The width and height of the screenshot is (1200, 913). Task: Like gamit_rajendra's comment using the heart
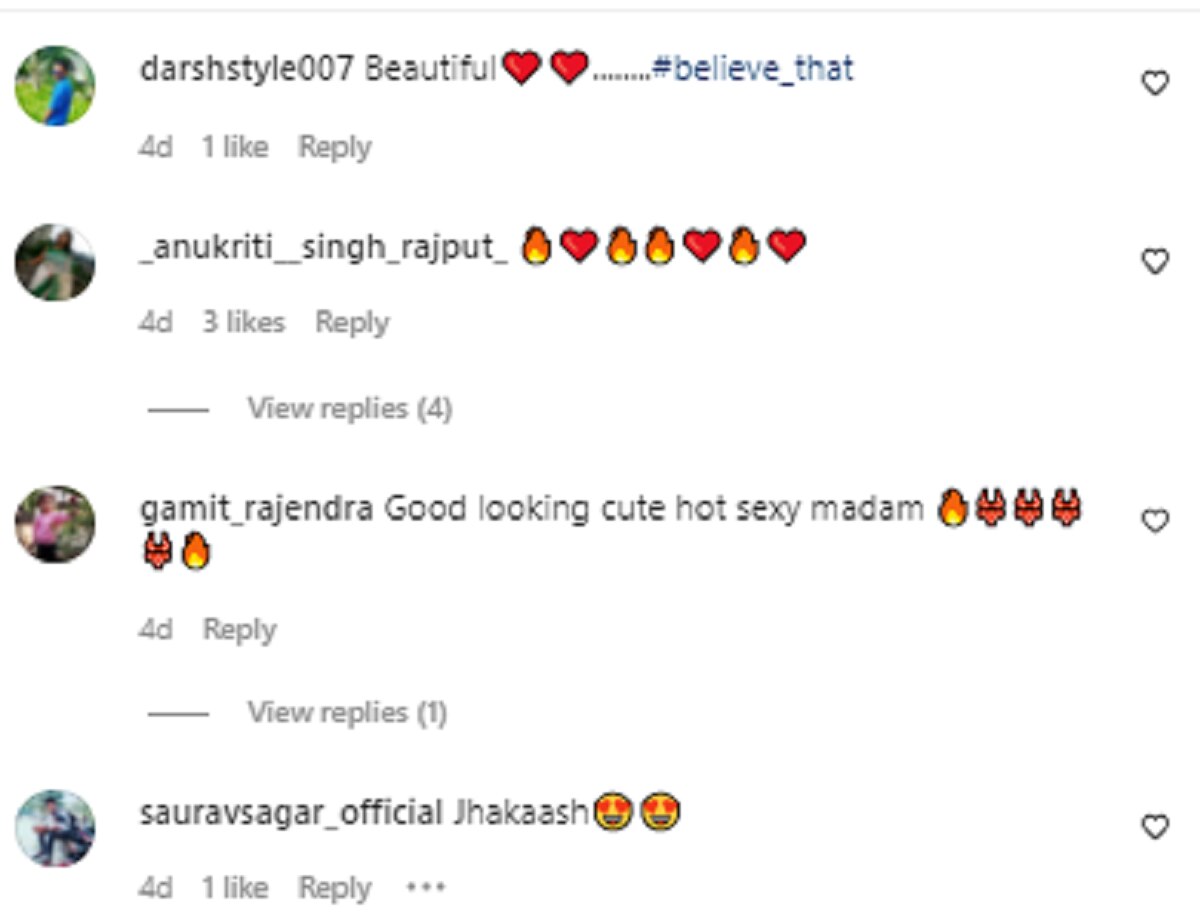(x=1155, y=522)
